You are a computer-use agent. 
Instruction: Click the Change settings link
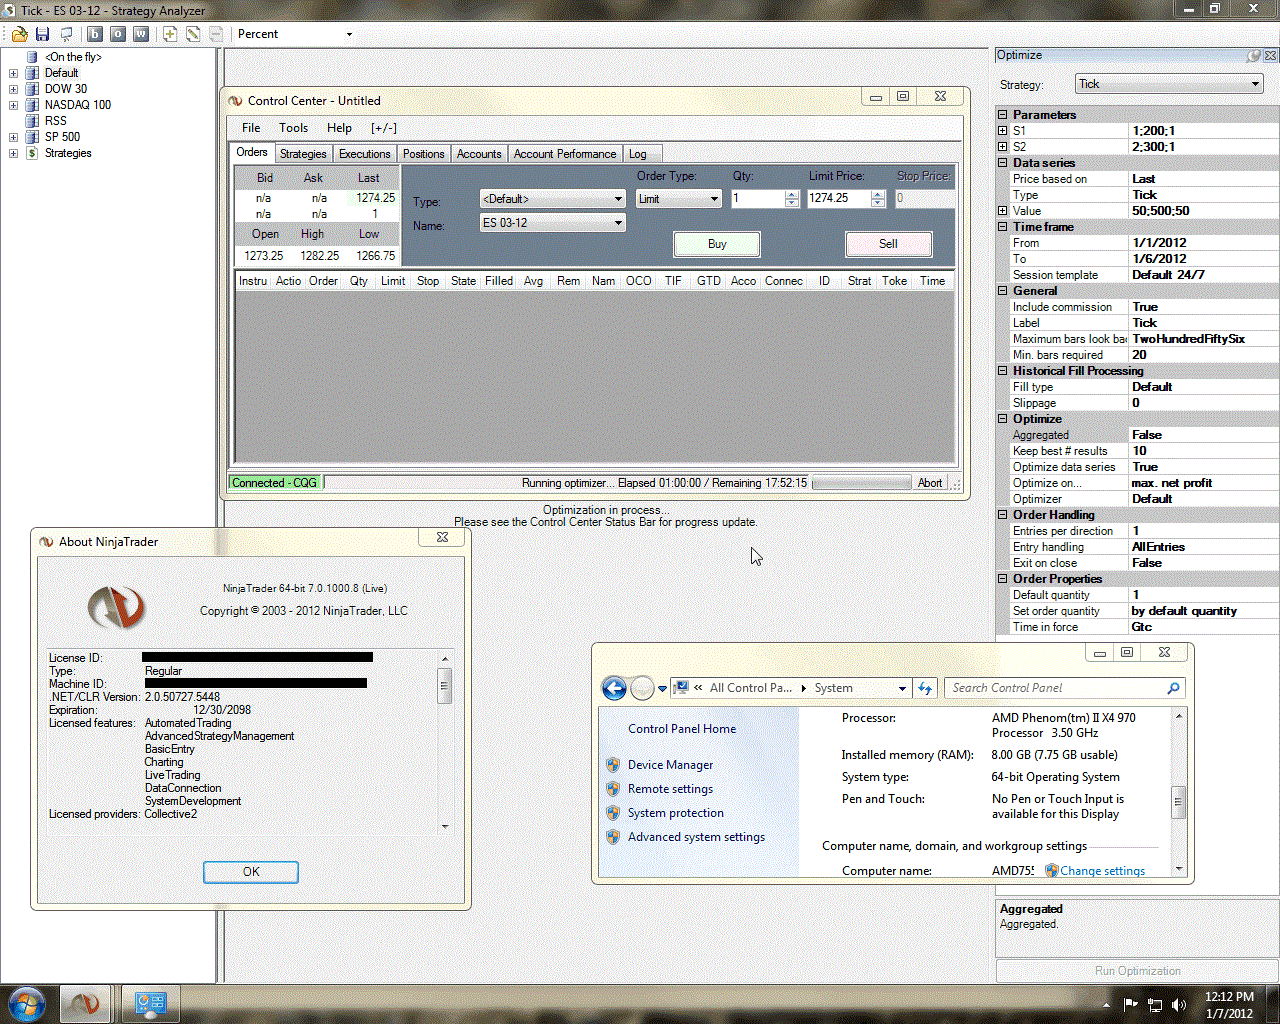(x=1103, y=871)
